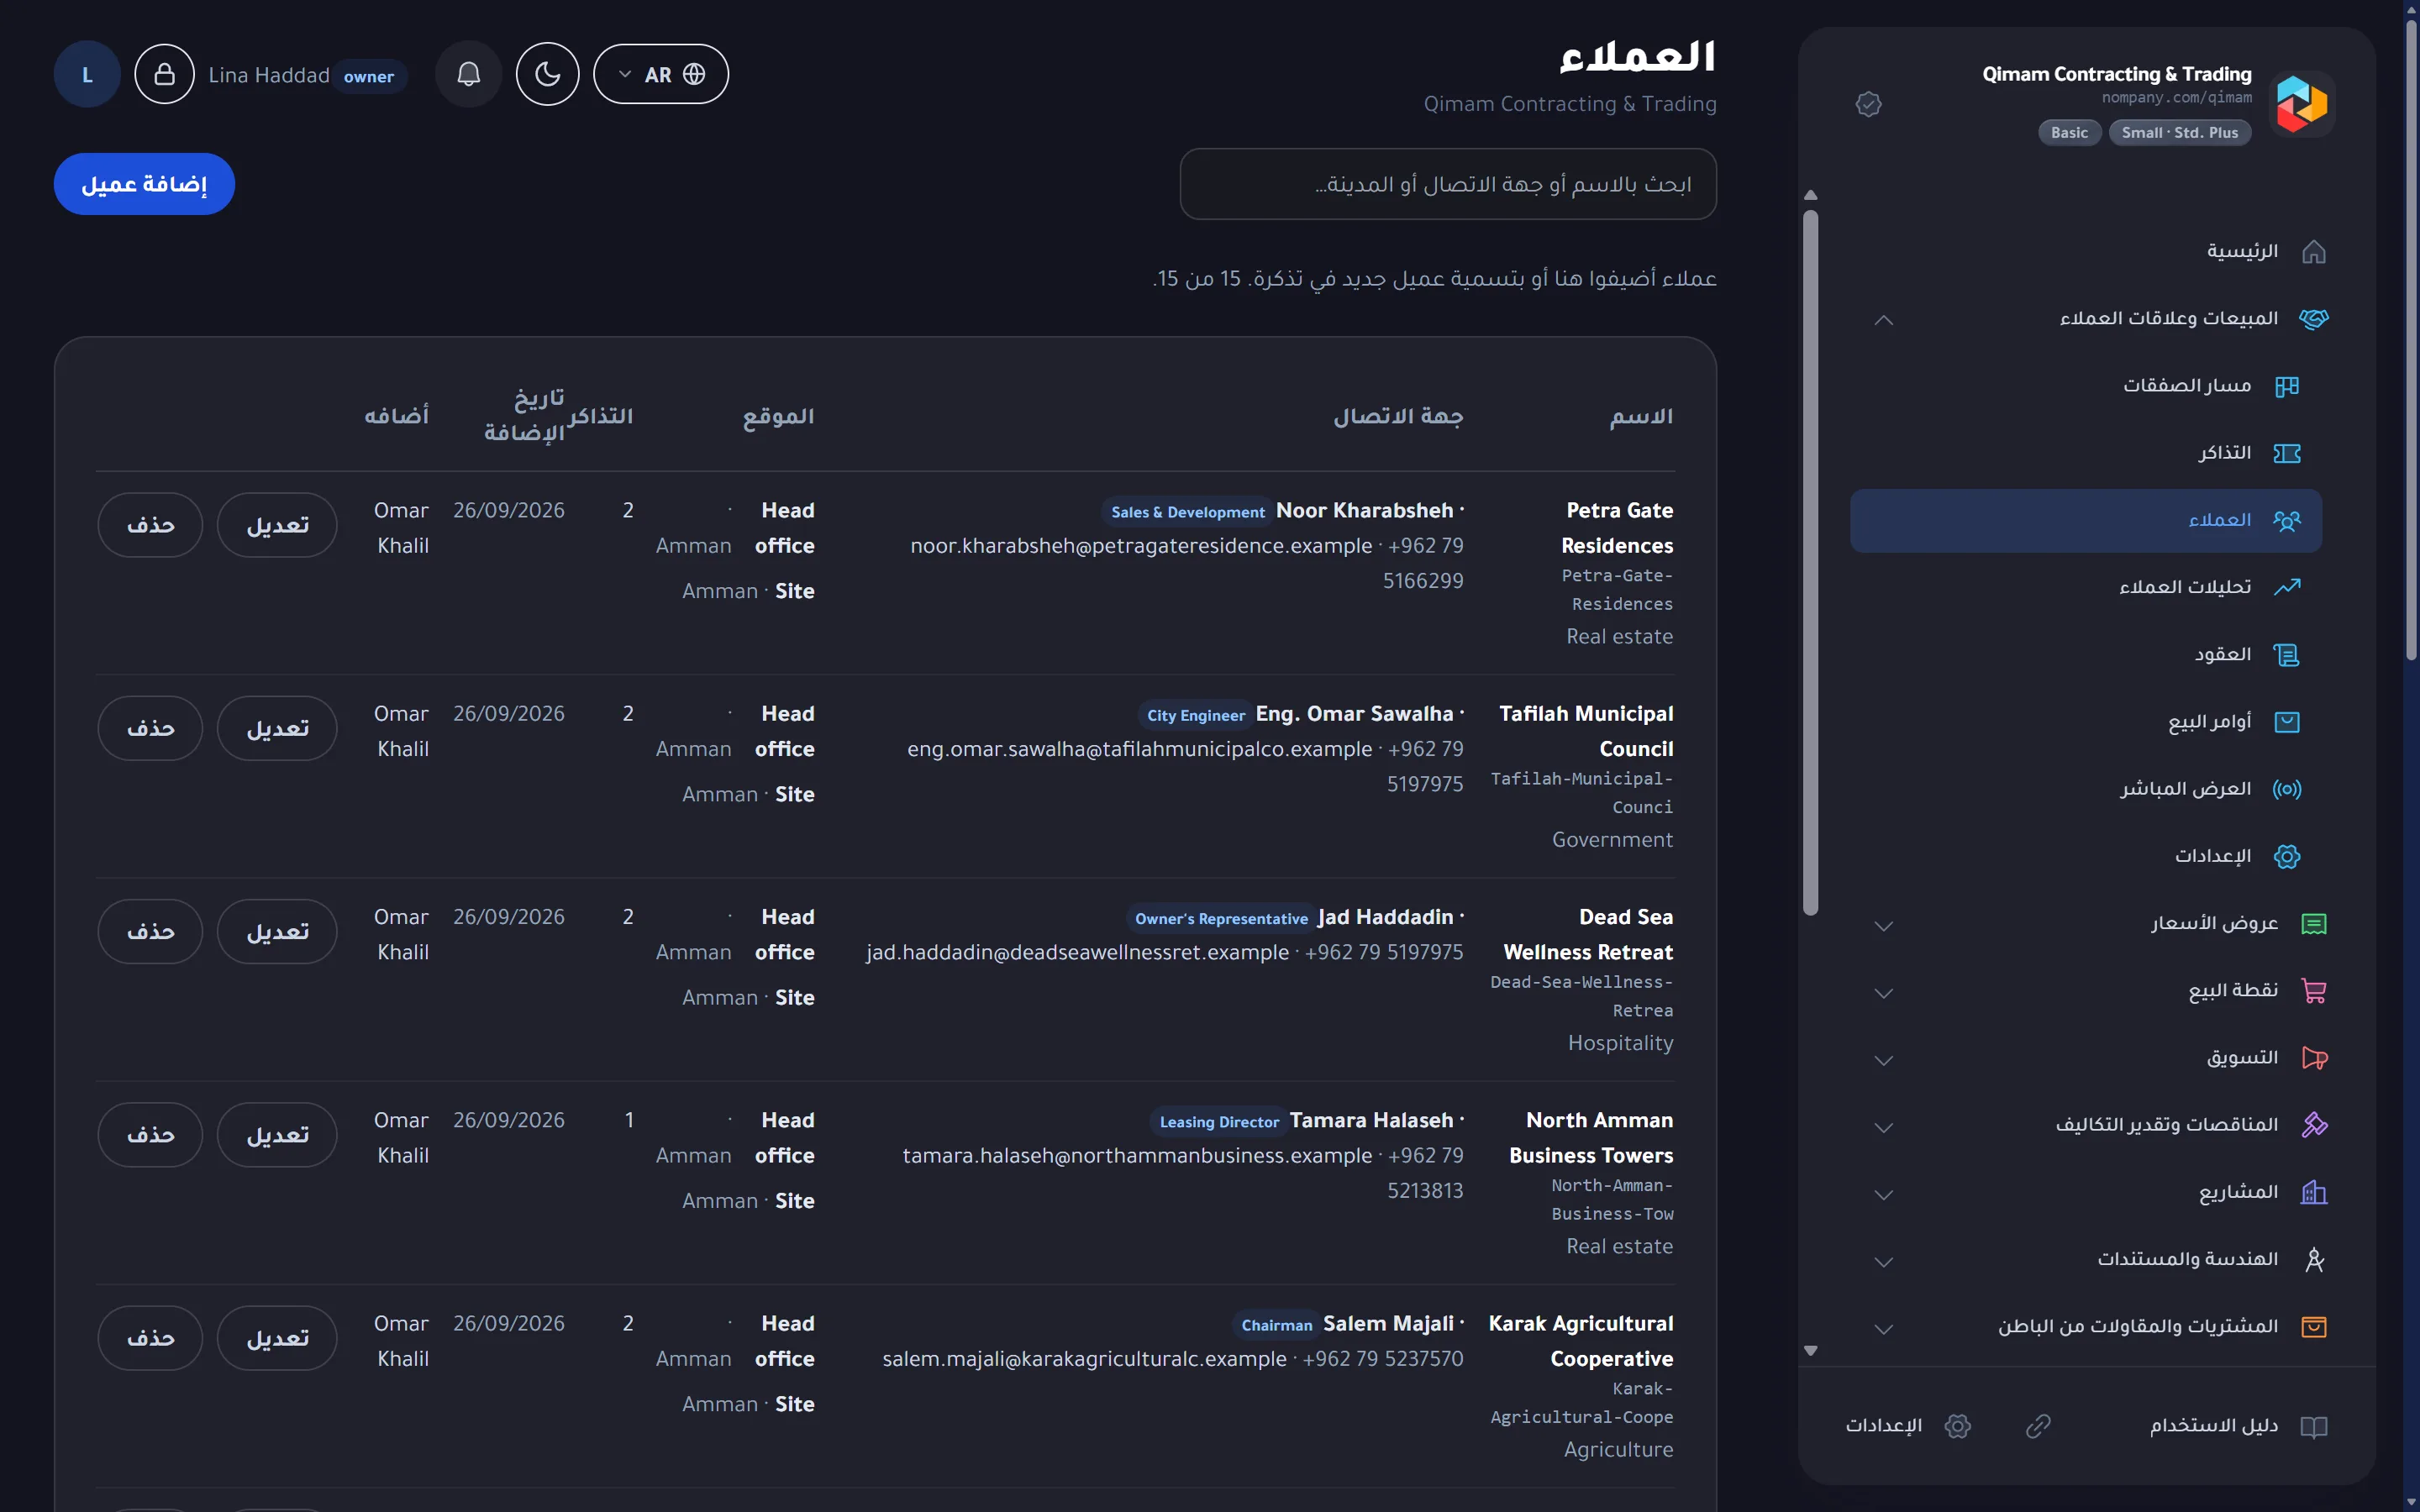Click the Small · Std. Plus badge
Image resolution: width=2420 pixels, height=1512 pixels.
tap(2180, 133)
